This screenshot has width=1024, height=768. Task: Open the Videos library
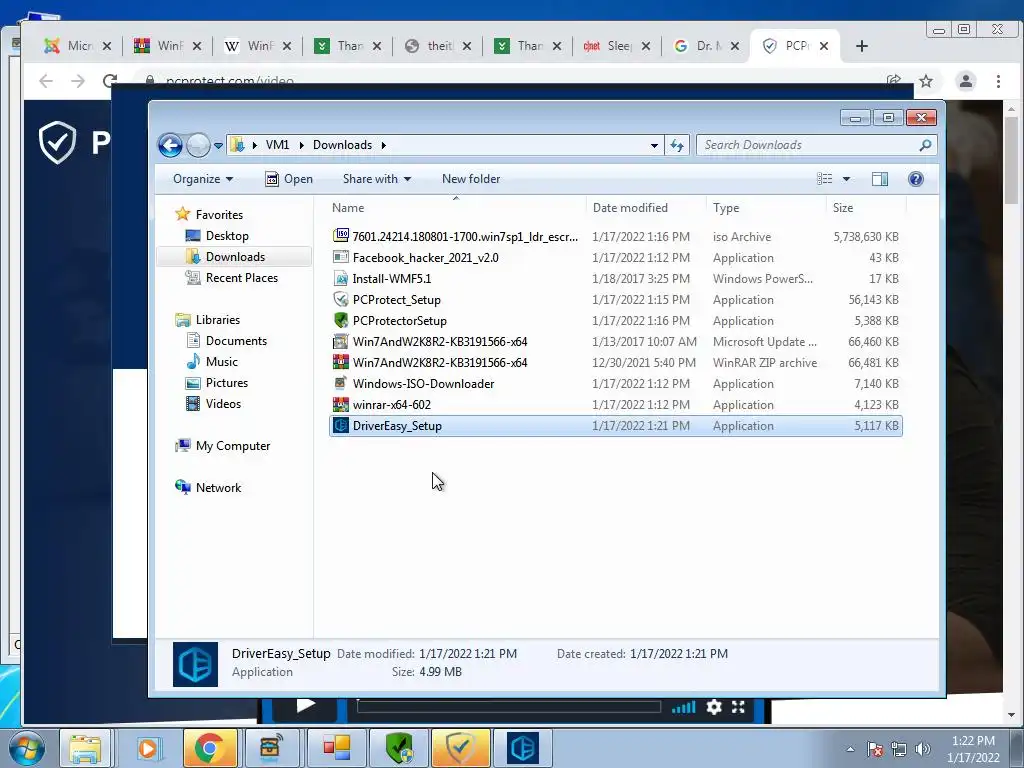point(223,404)
